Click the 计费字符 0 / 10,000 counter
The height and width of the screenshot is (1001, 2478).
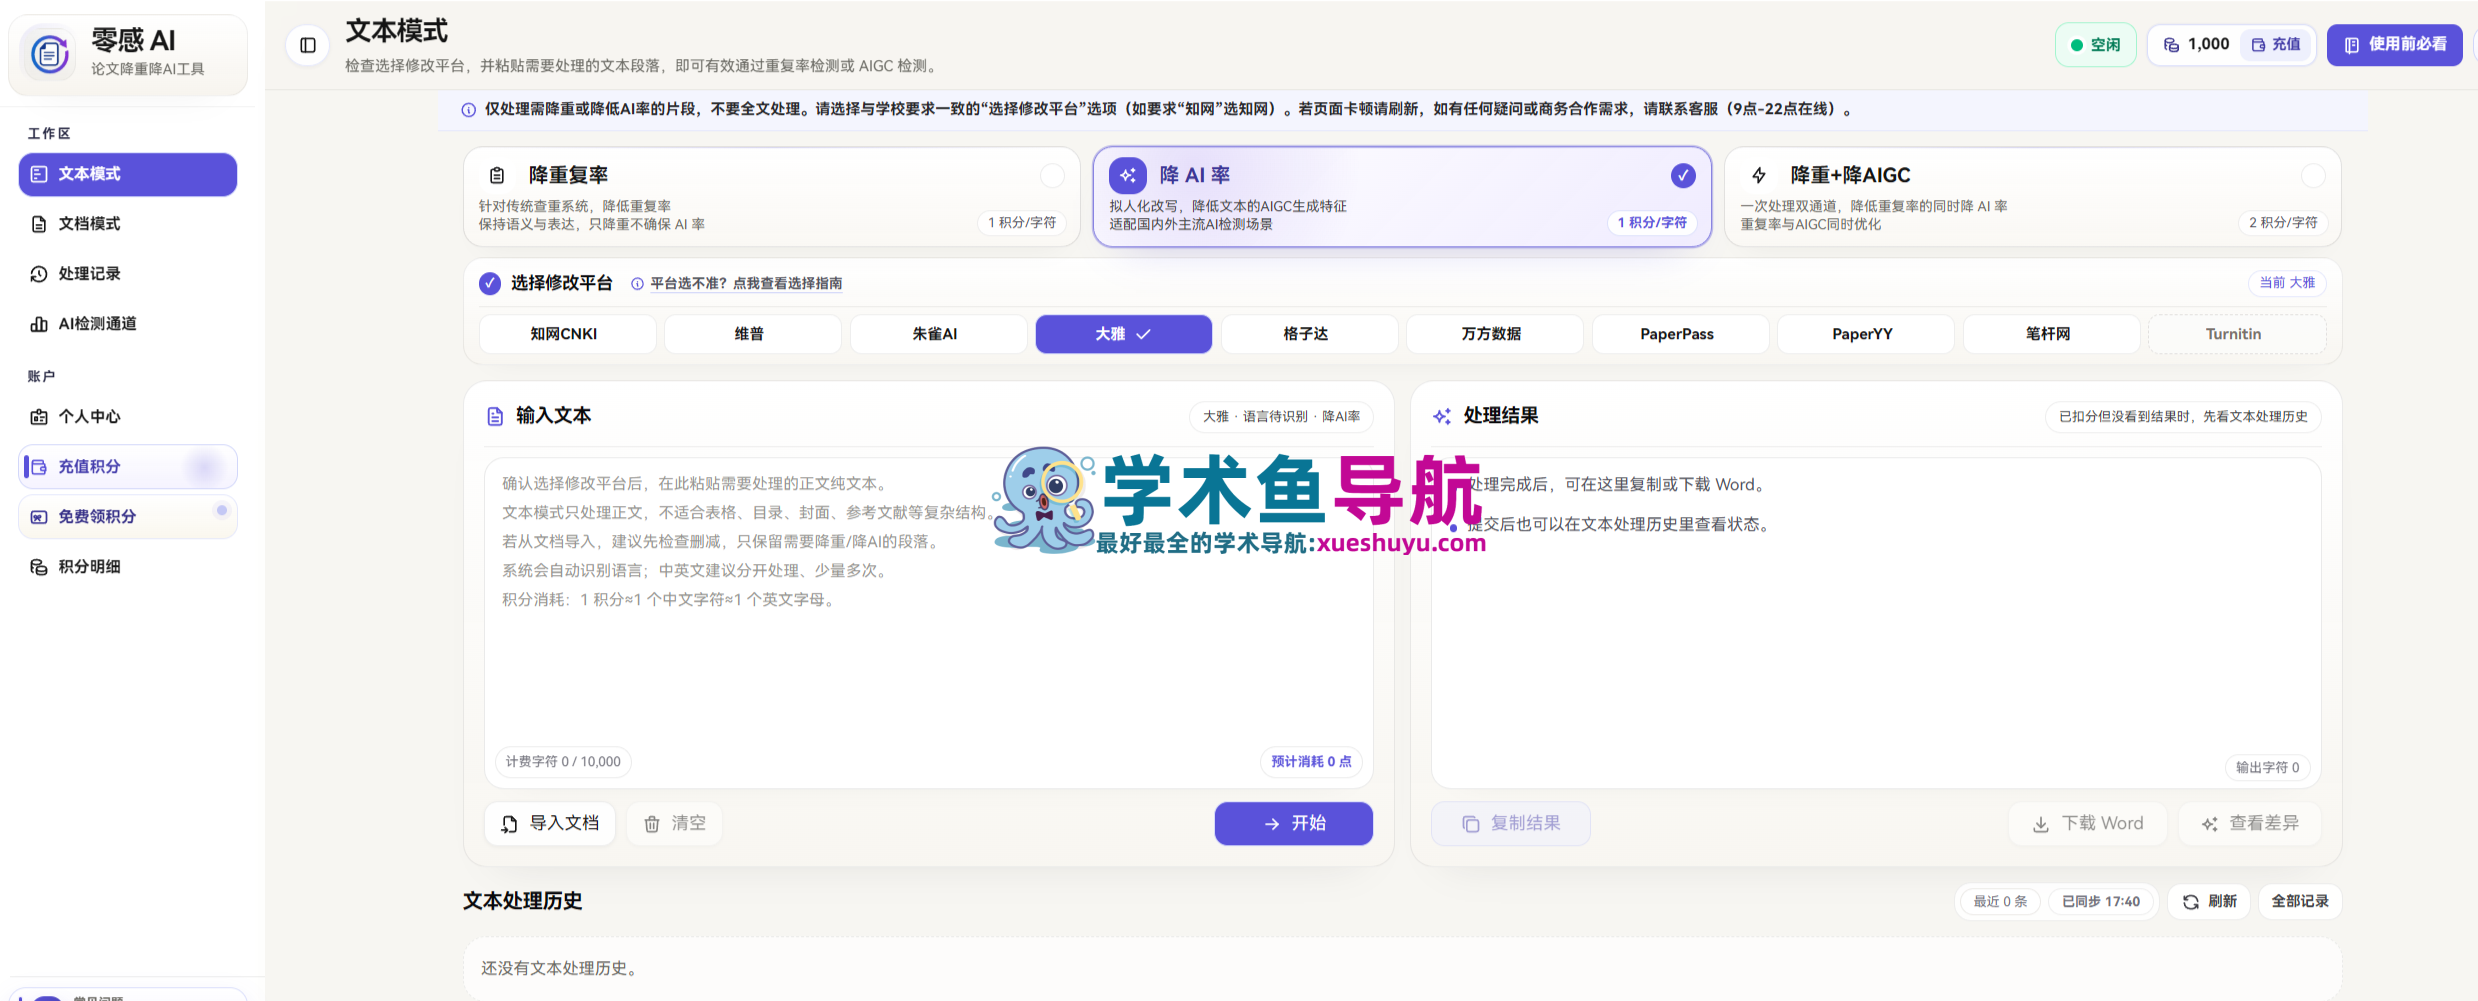(x=563, y=762)
